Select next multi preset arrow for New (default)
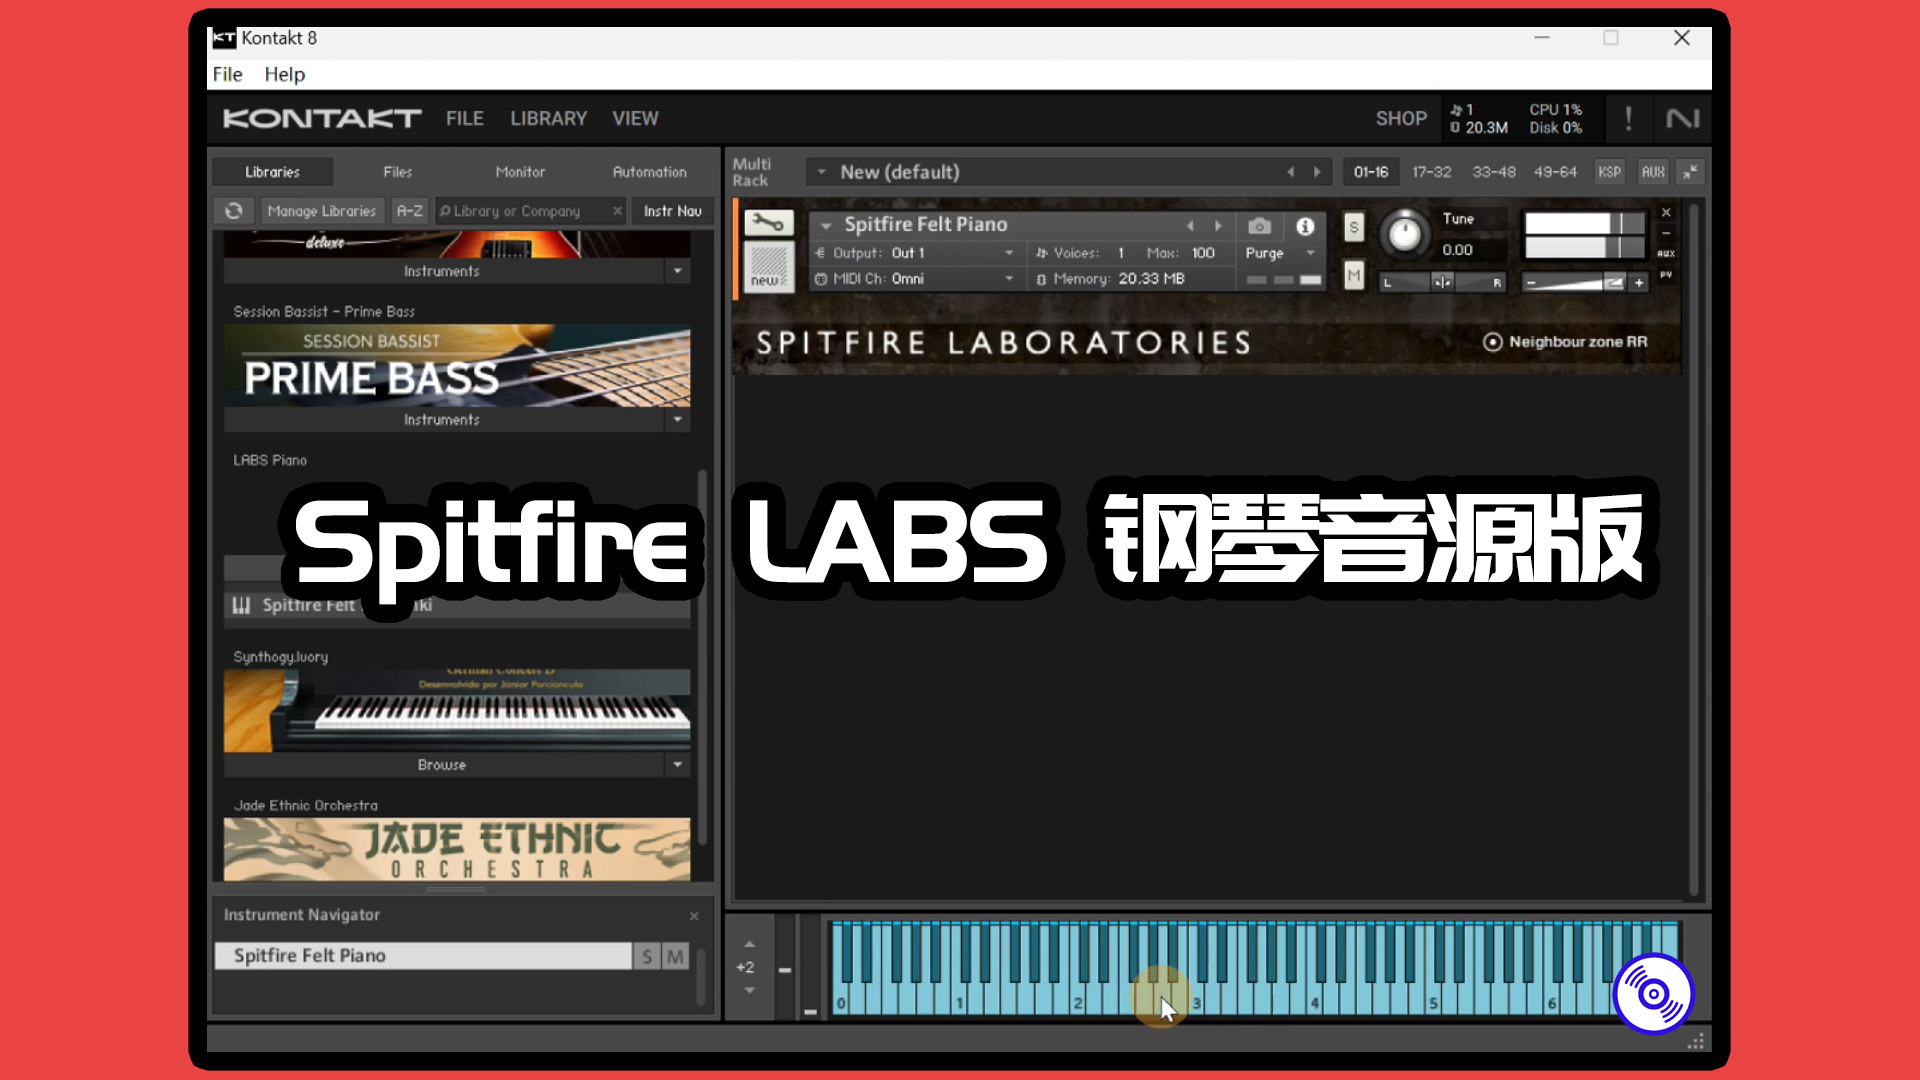The width and height of the screenshot is (1920, 1080). tap(1317, 172)
